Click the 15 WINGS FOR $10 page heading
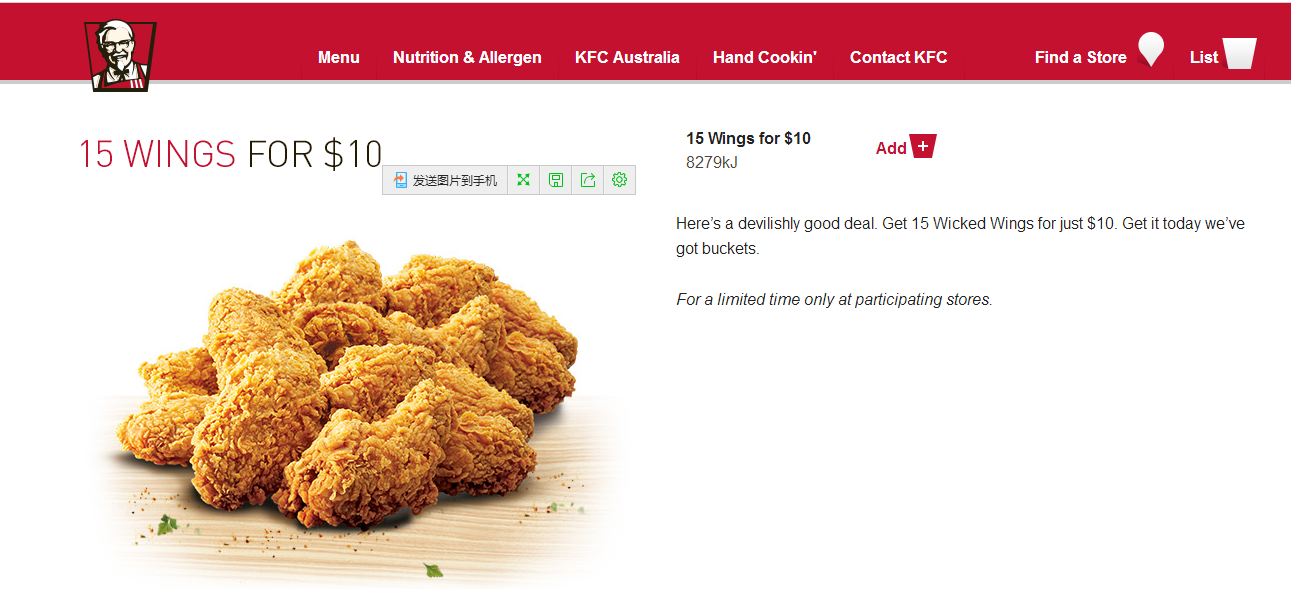This screenshot has height=589, width=1291. 231,153
